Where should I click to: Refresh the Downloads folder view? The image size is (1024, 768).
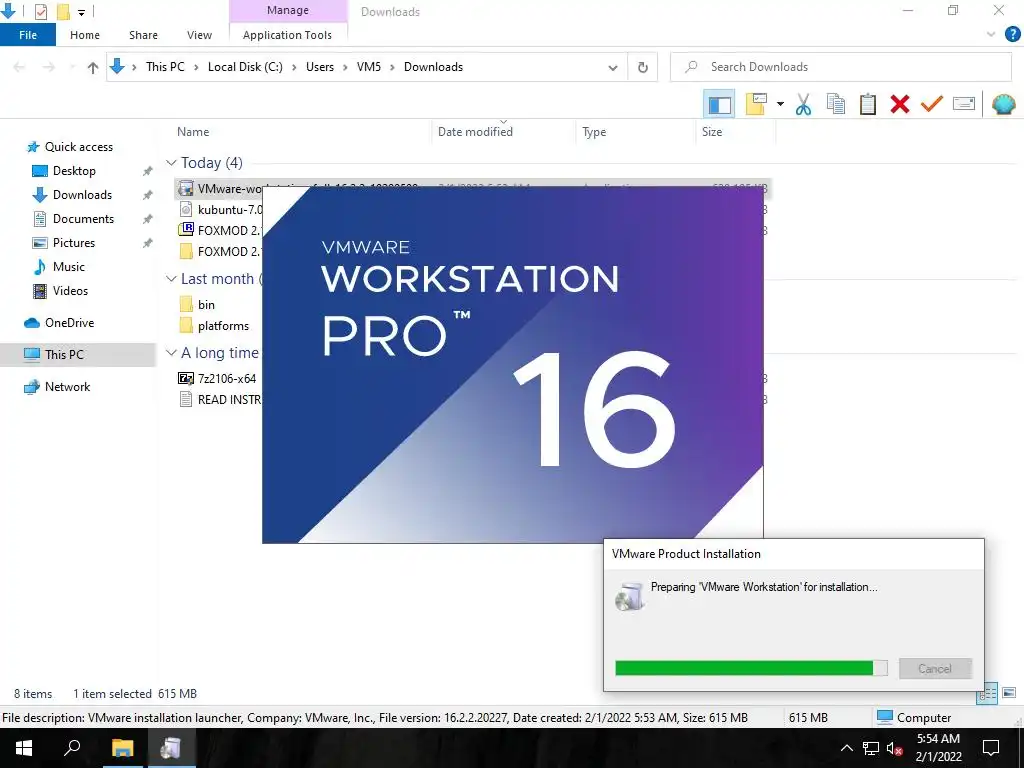[x=643, y=67]
